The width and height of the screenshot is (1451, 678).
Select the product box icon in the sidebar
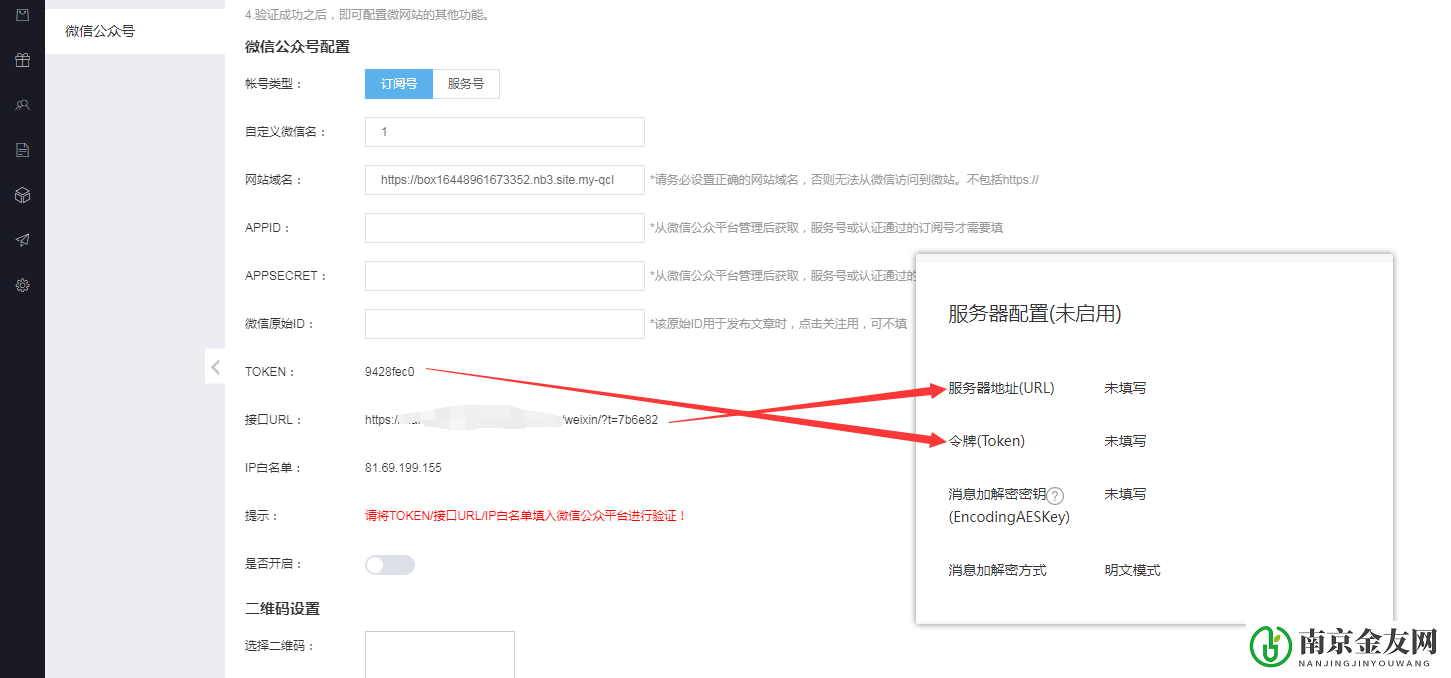click(22, 194)
